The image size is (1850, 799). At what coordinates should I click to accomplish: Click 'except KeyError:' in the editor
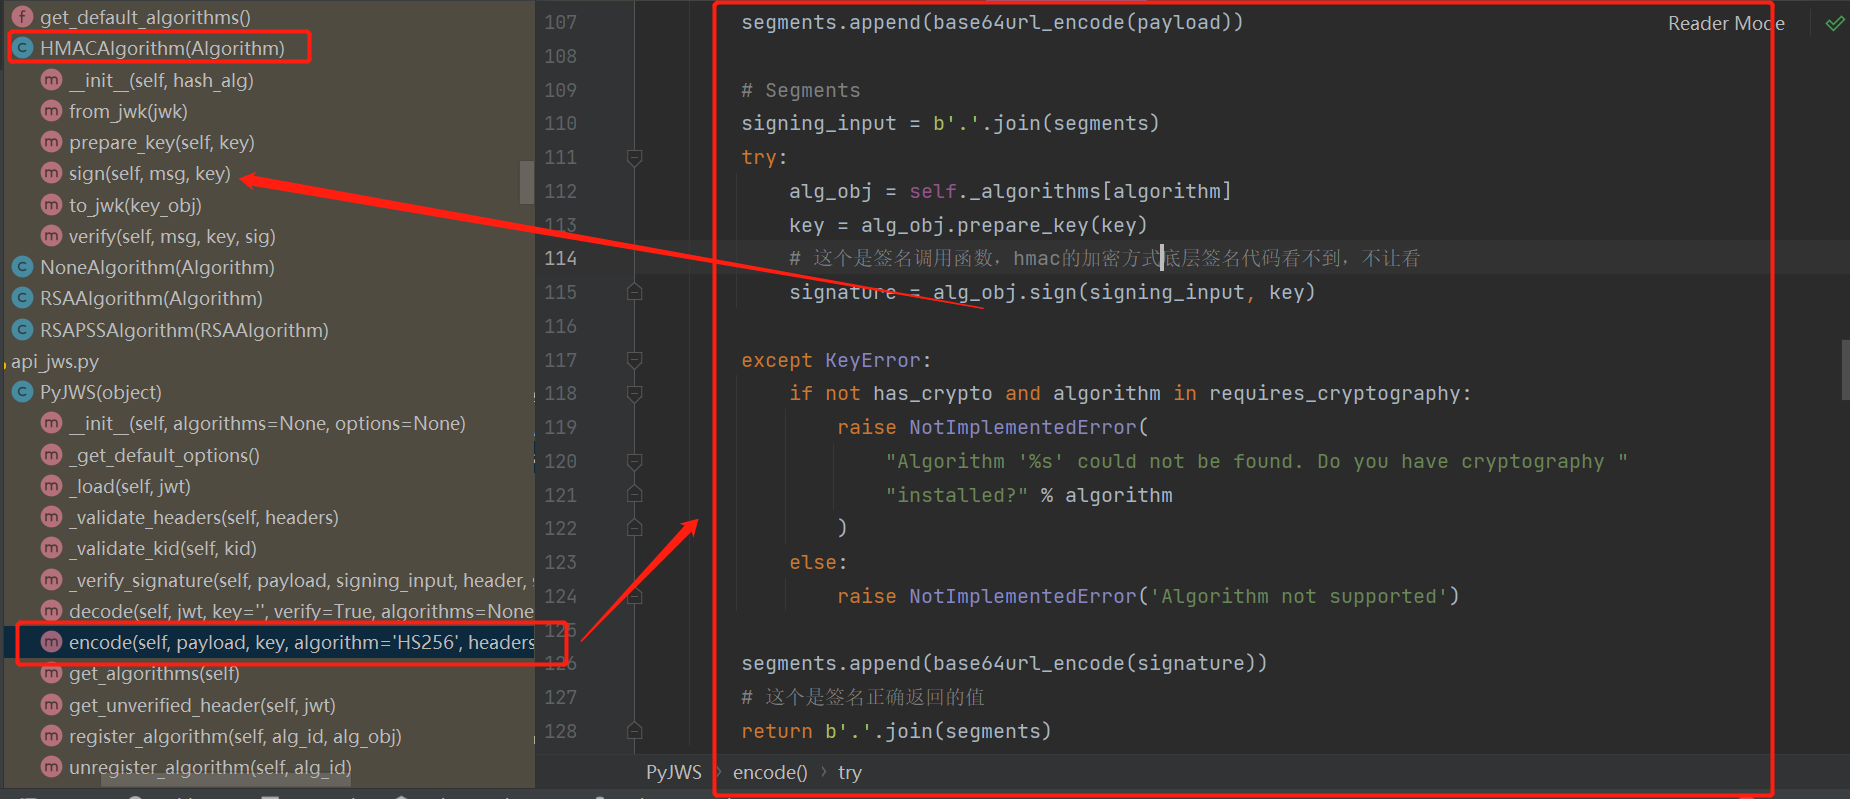[x=836, y=360]
